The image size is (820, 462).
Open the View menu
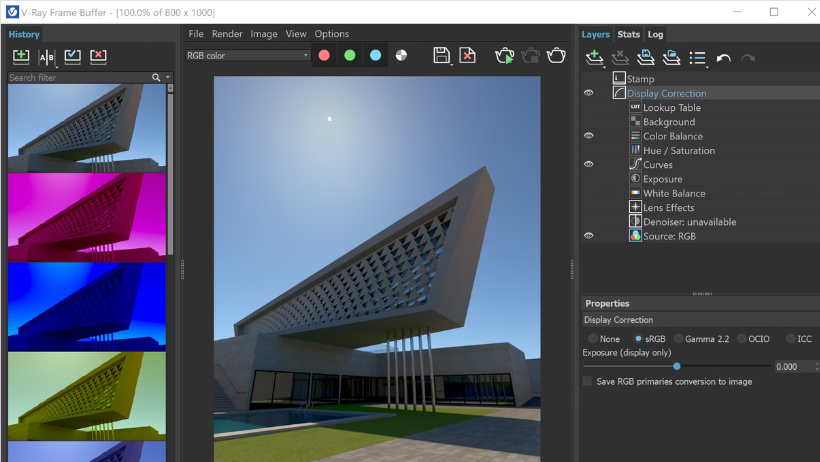296,34
